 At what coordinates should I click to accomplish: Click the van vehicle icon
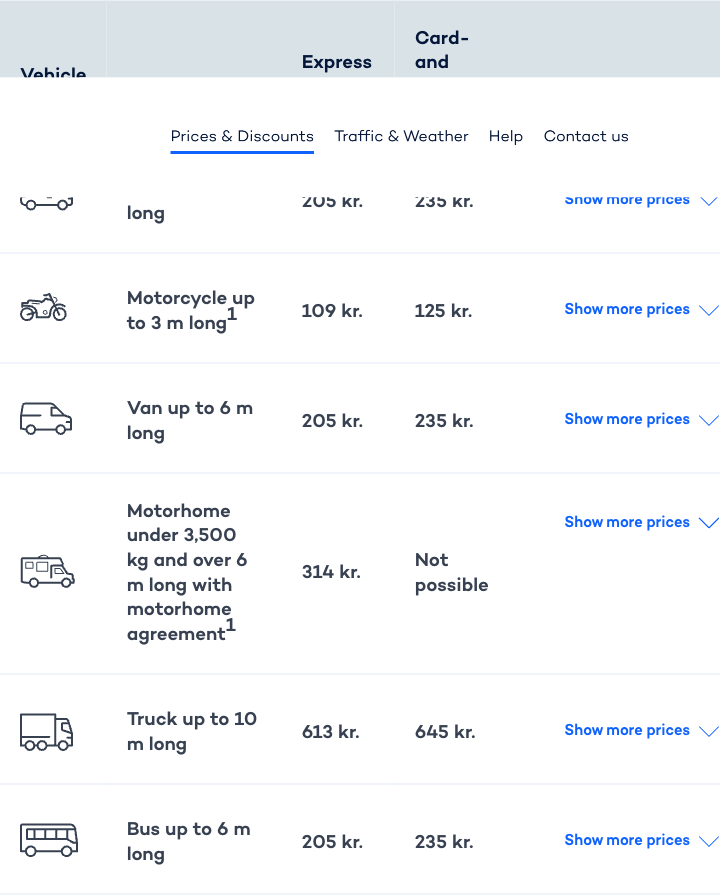(46, 419)
